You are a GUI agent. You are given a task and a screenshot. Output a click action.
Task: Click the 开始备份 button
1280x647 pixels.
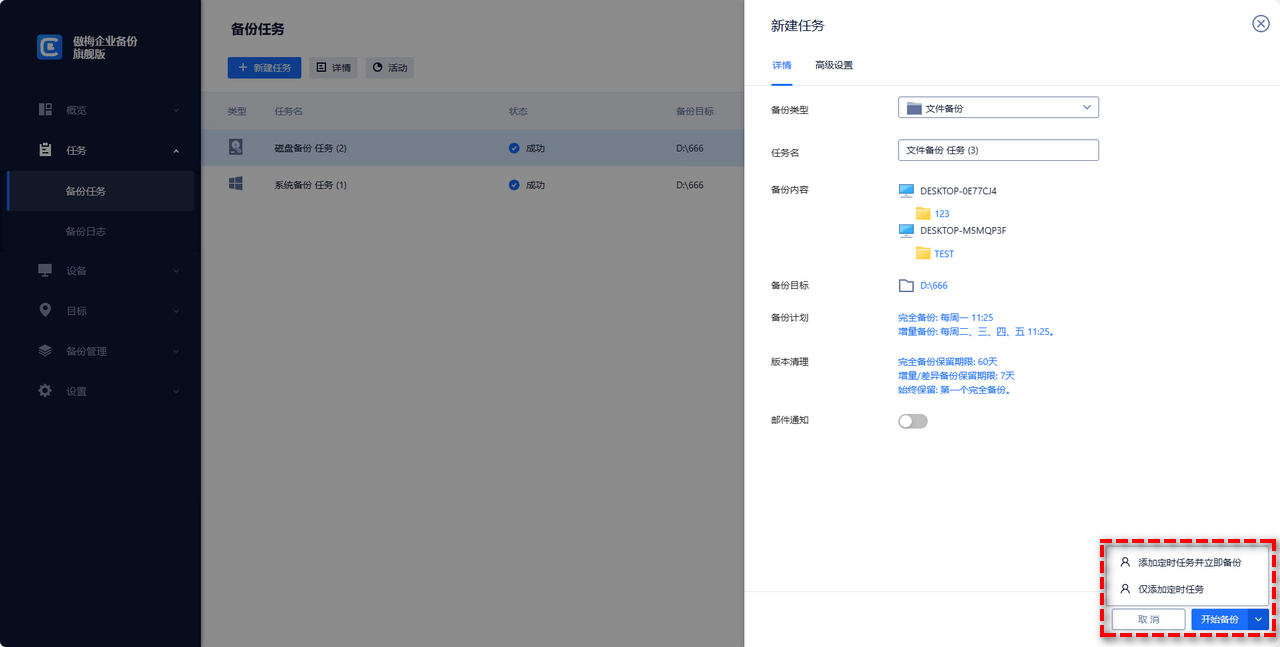coord(1219,619)
